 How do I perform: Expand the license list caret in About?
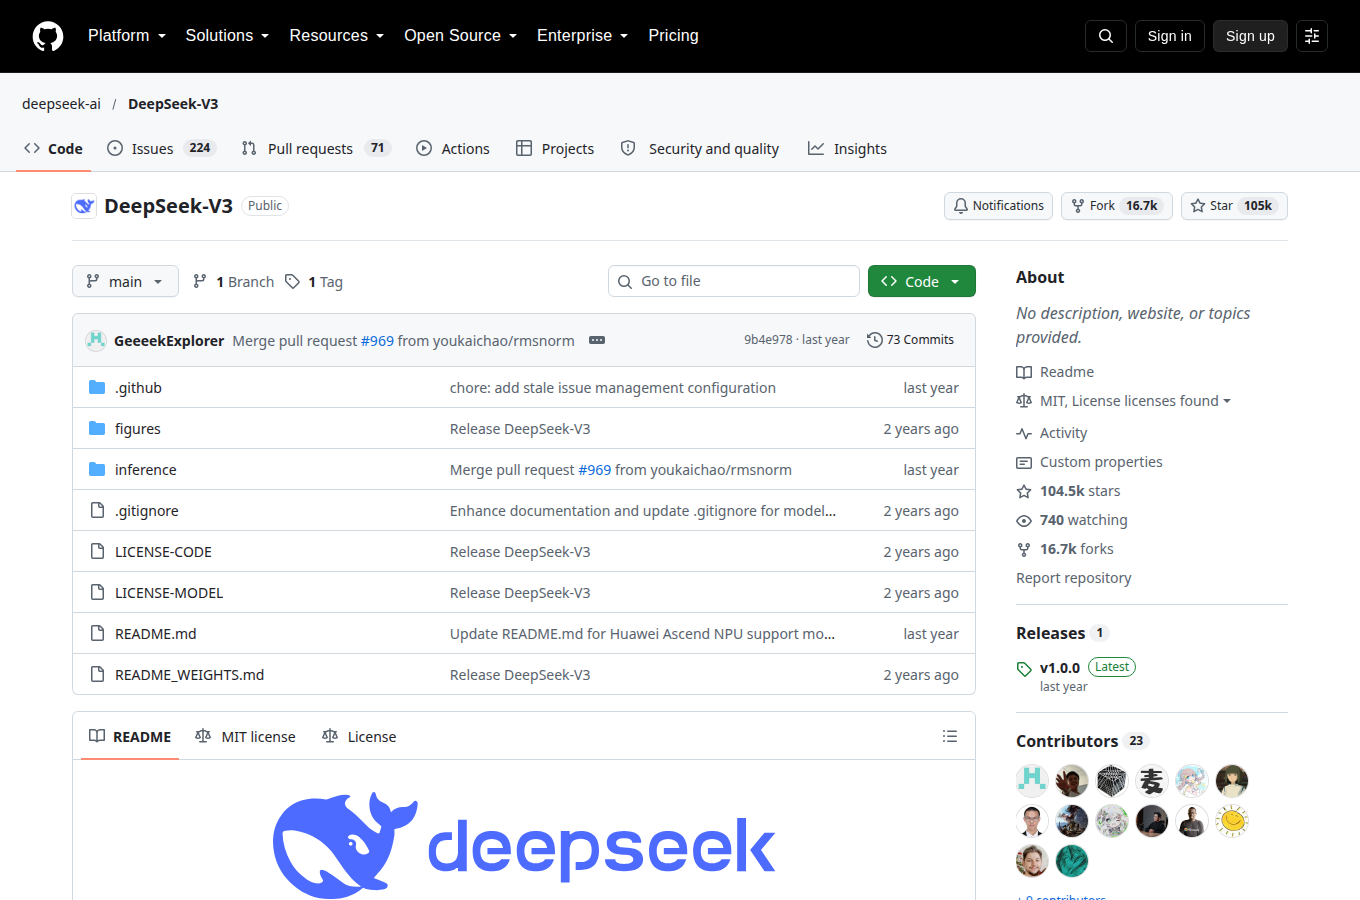tap(1227, 401)
